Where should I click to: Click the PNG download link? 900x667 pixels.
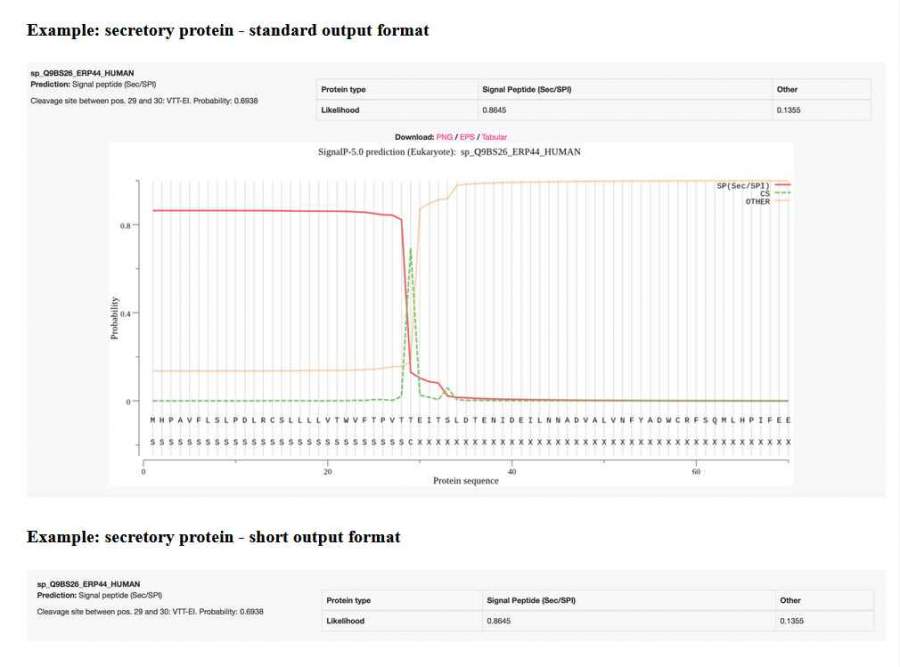tap(444, 136)
